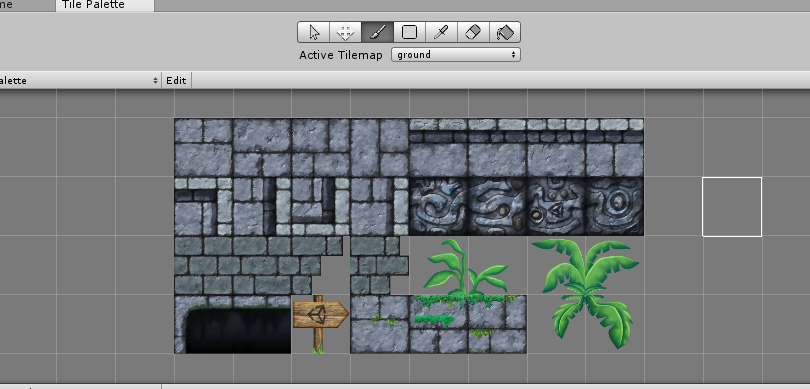Pick the eyedropper tile picker tool
810x389 pixels.
(441, 32)
